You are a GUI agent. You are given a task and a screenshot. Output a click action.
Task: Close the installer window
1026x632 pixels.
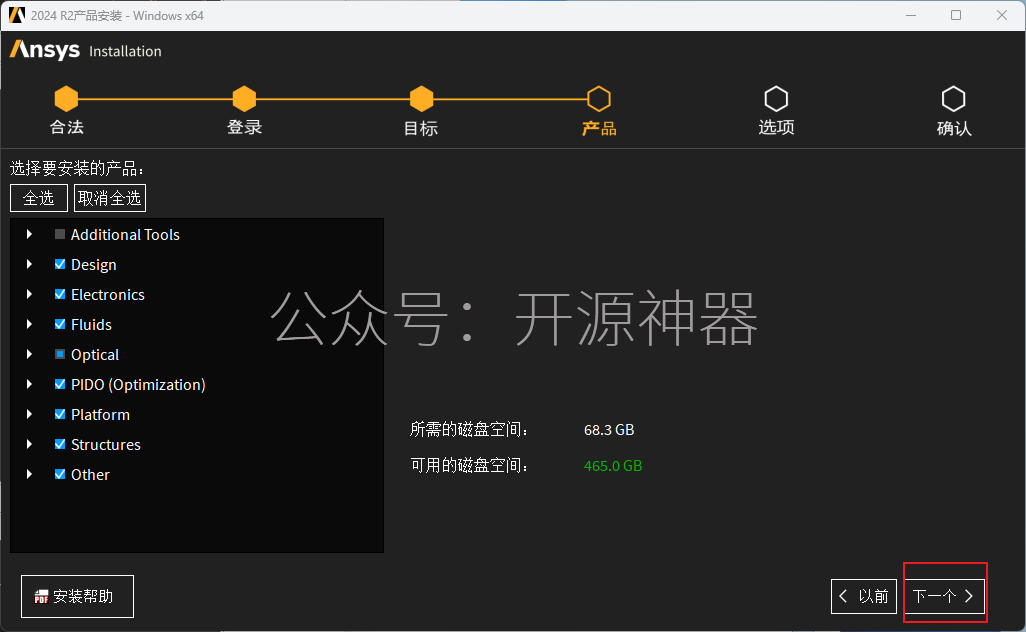(1002, 15)
